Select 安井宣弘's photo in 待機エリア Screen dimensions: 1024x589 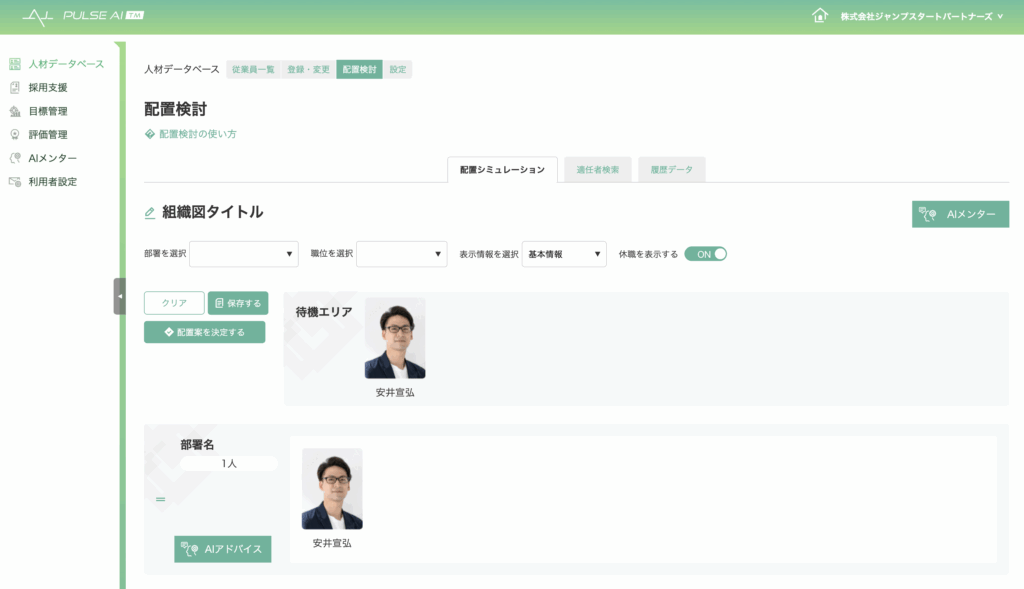pyautogui.click(x=395, y=338)
